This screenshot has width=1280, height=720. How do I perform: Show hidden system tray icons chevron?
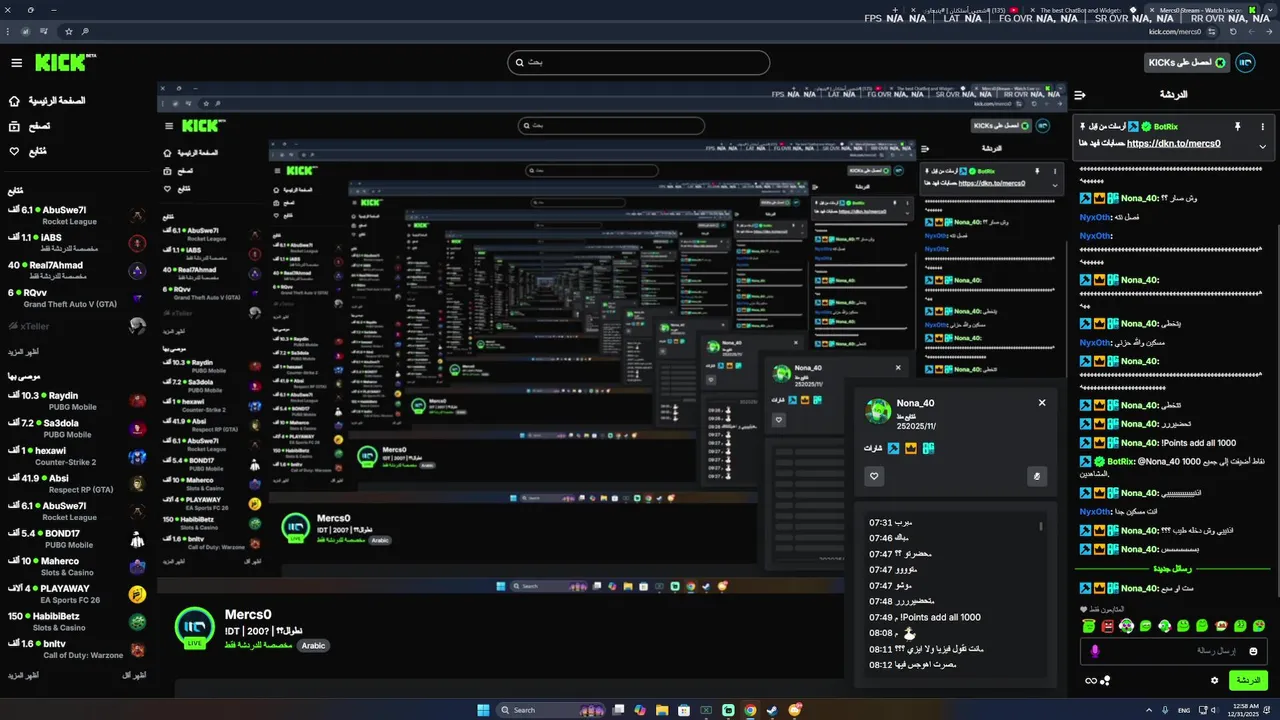click(x=1148, y=710)
